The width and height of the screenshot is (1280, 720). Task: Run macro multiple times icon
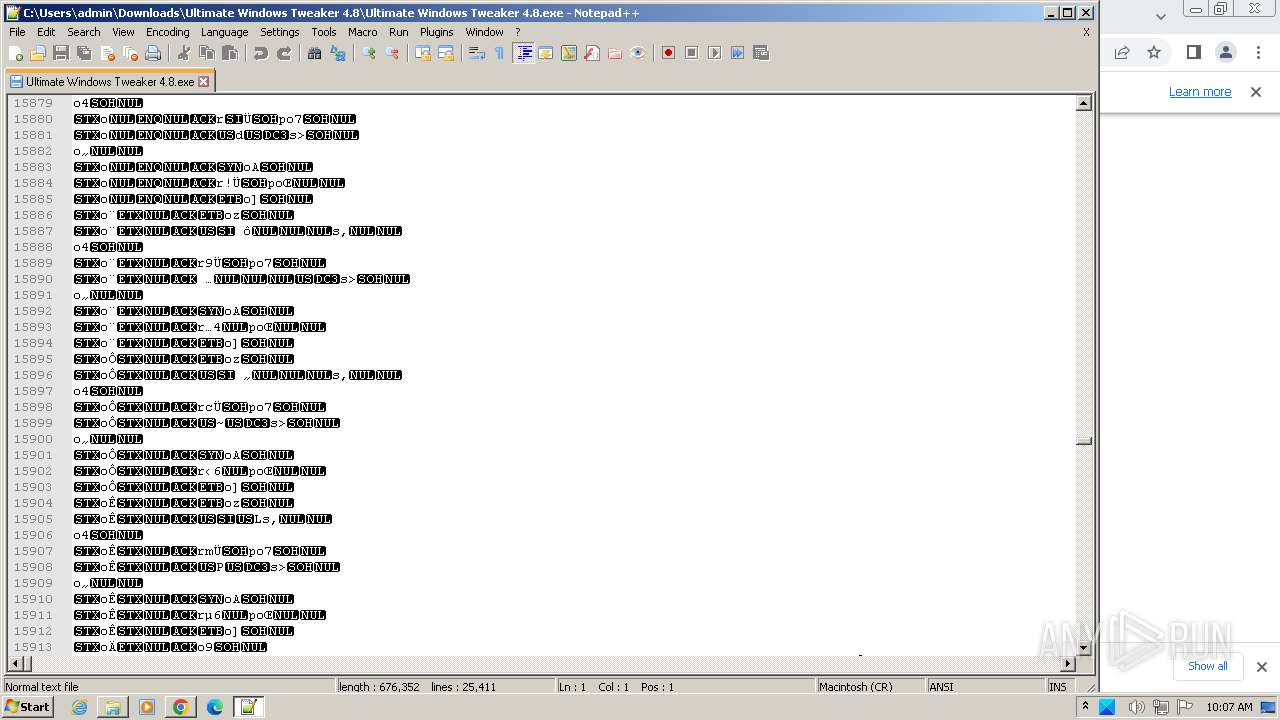[x=737, y=53]
